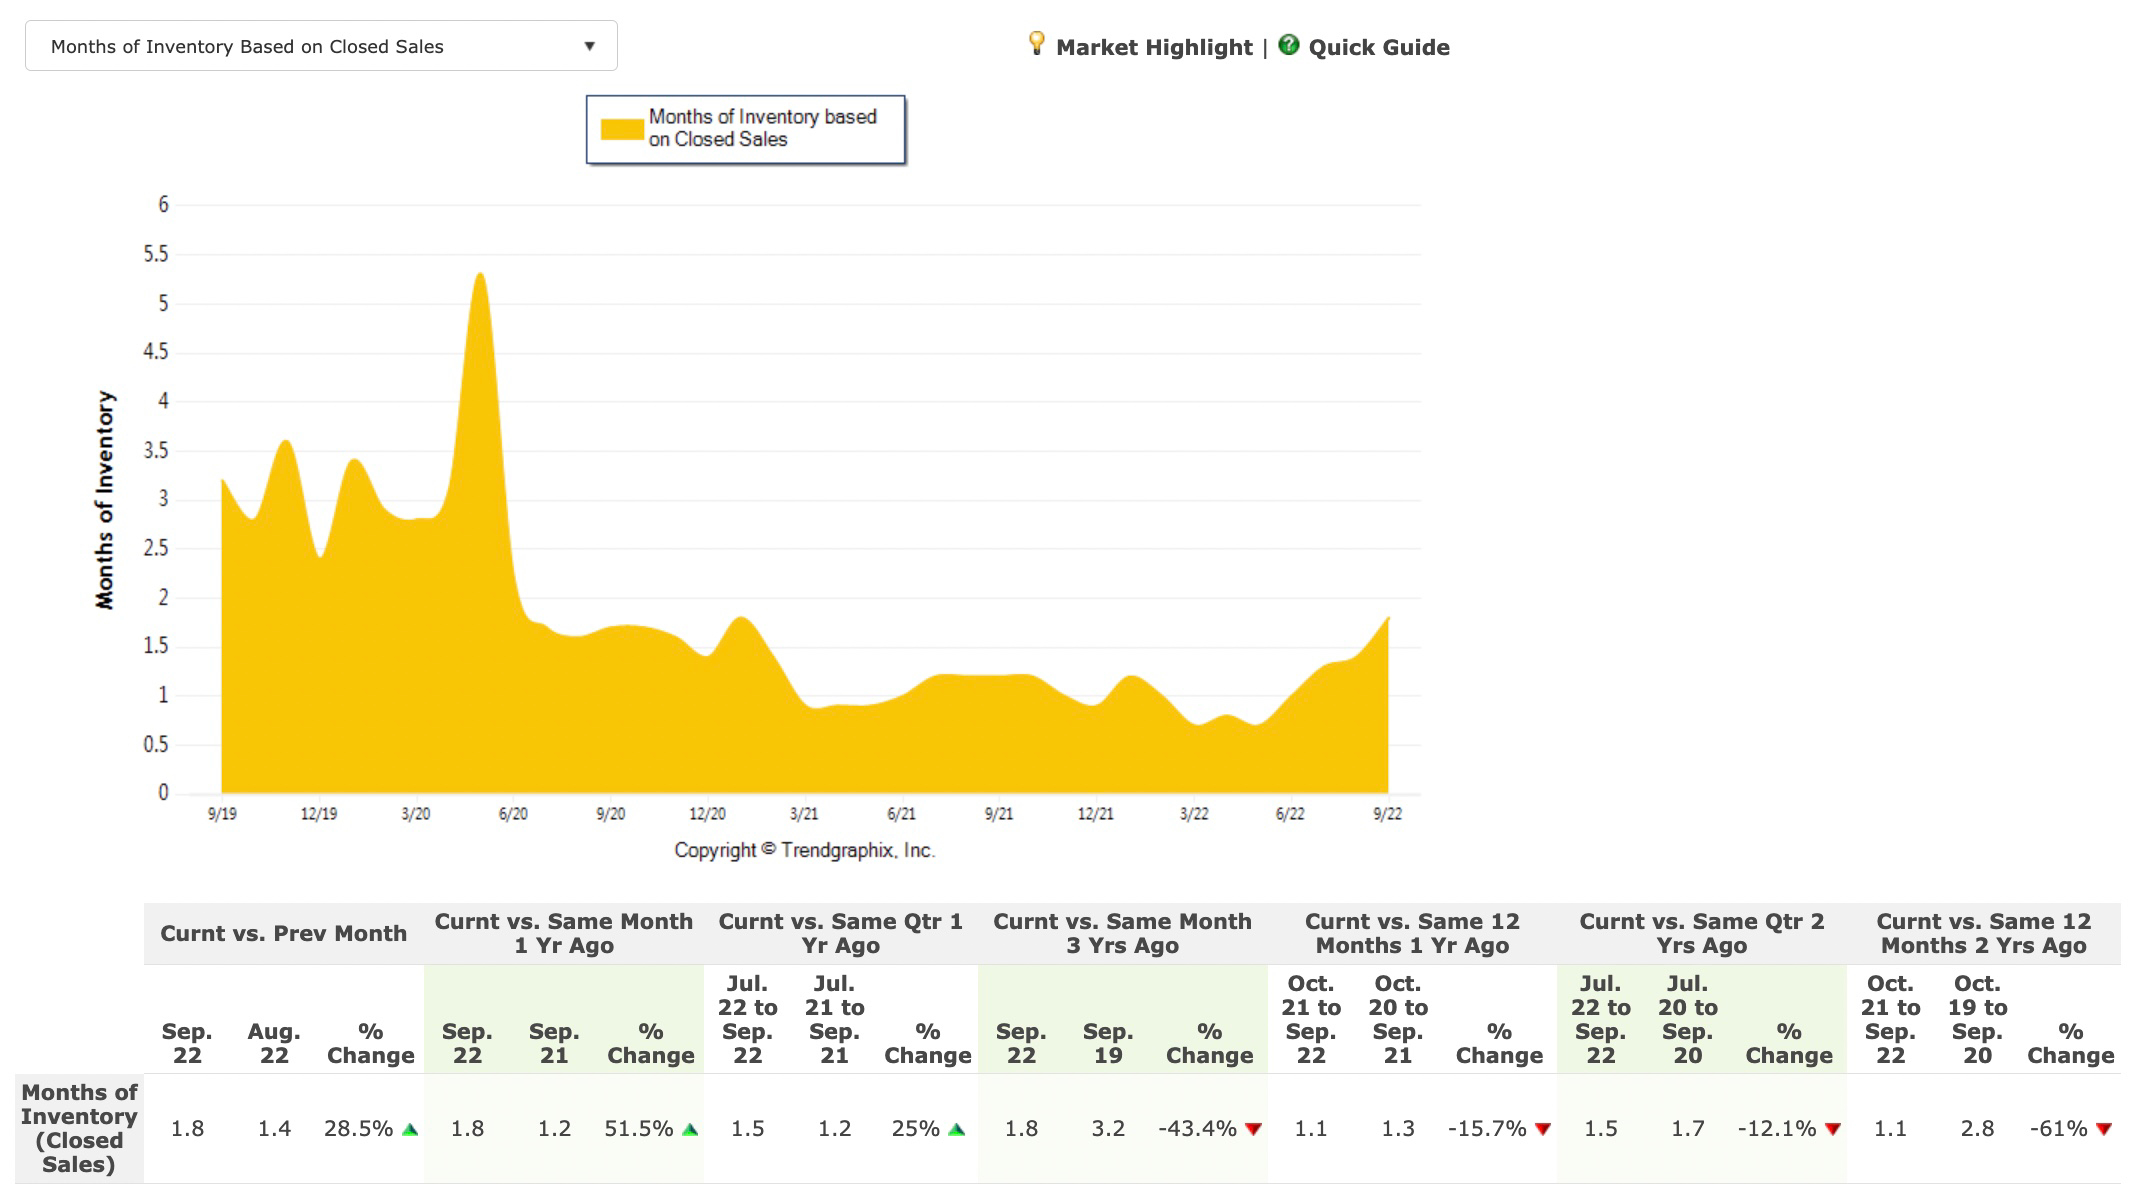Click the dropdown arrow in selector box
2148x1200 pixels.
(x=589, y=46)
